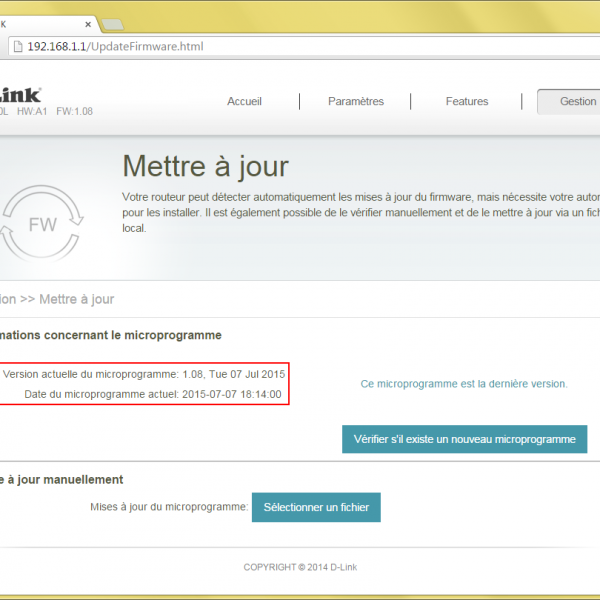Click the page icon in the address bar
This screenshot has height=600, width=600.
point(17,47)
